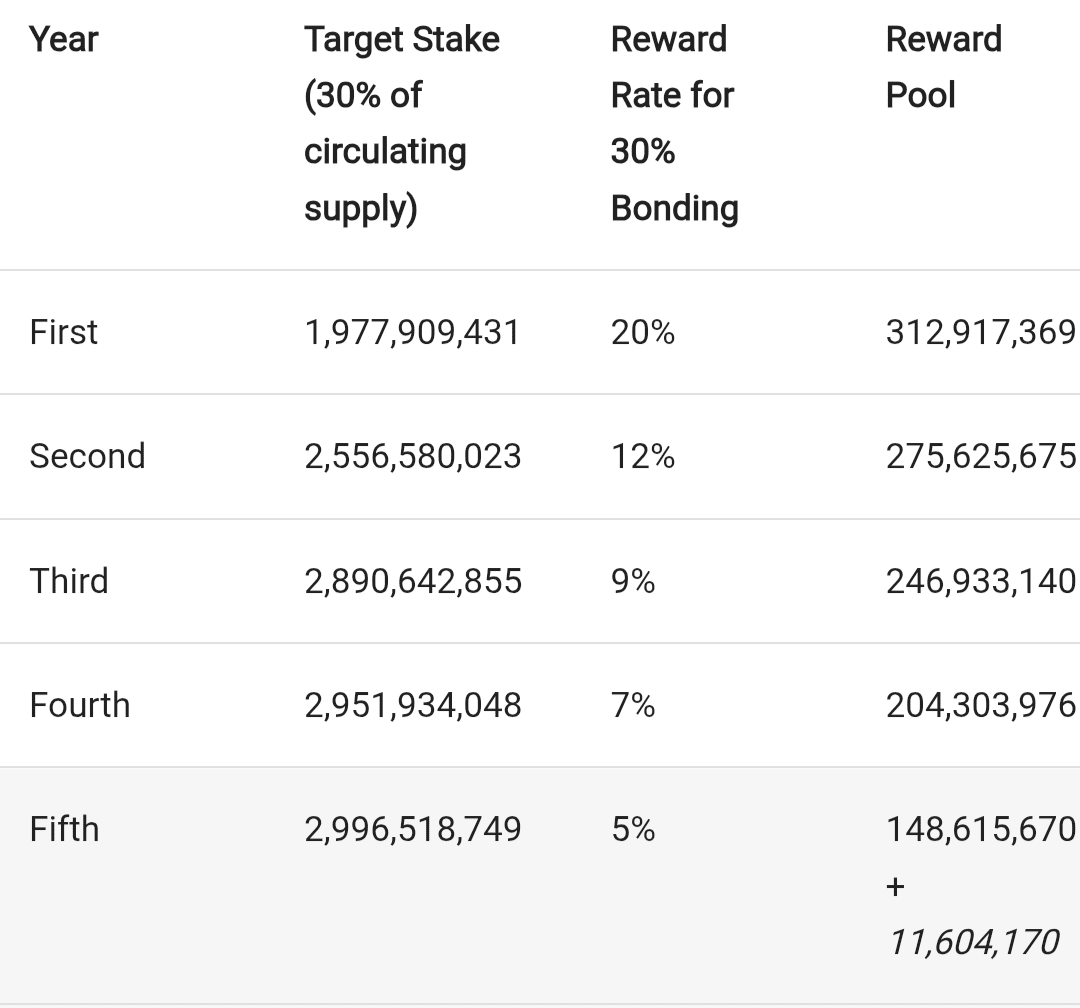Select target stake value 2,556,580,023

412,456
